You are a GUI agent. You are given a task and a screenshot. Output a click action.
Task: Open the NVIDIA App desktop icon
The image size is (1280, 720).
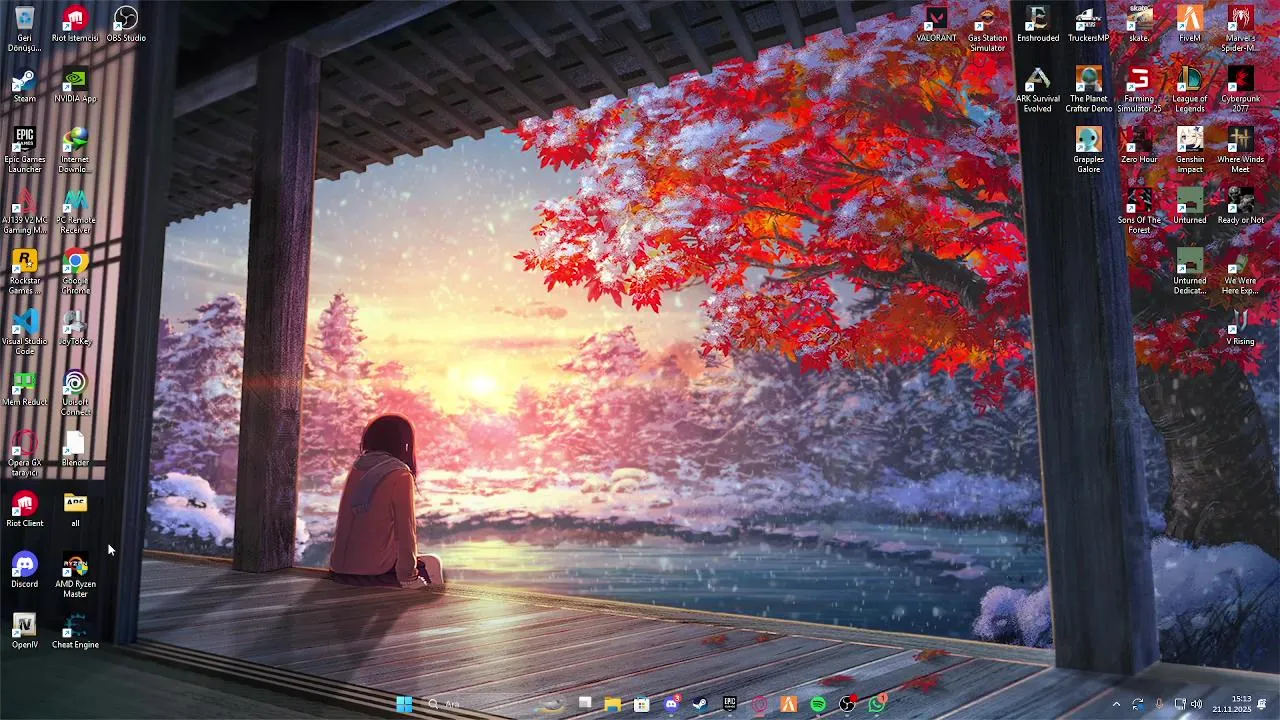click(75, 85)
